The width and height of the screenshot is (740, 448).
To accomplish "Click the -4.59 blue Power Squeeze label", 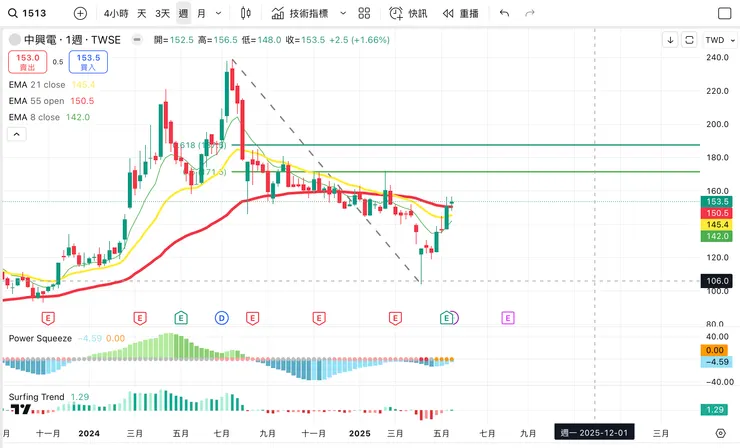I will tap(717, 362).
